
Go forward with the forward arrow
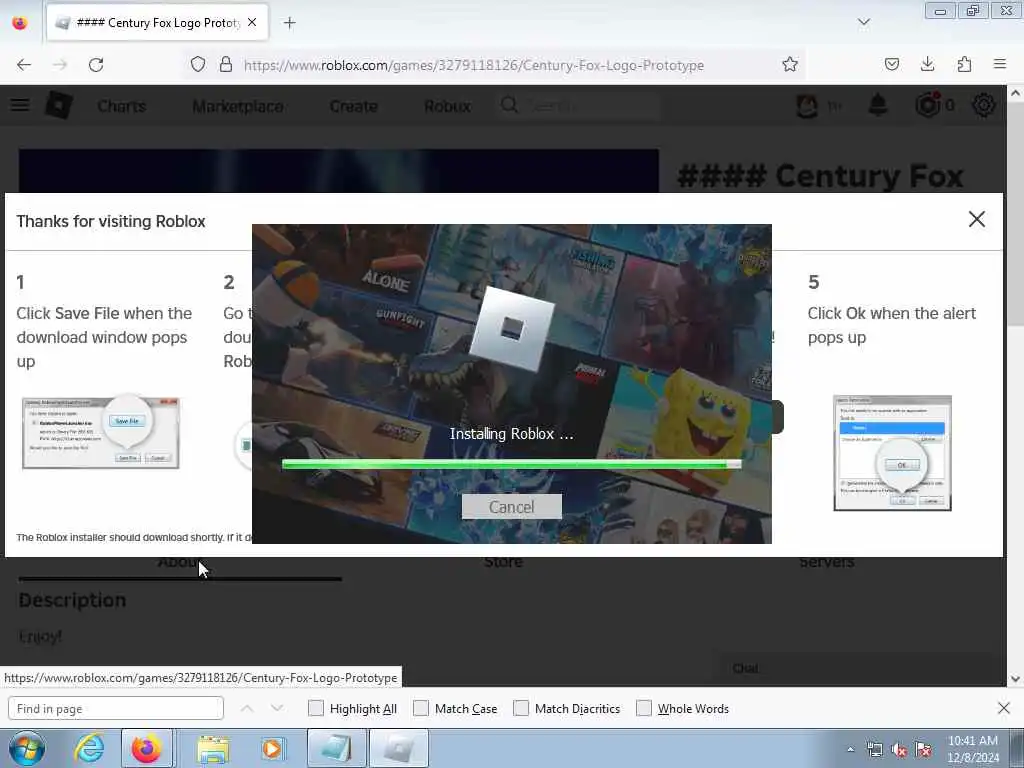[x=60, y=65]
